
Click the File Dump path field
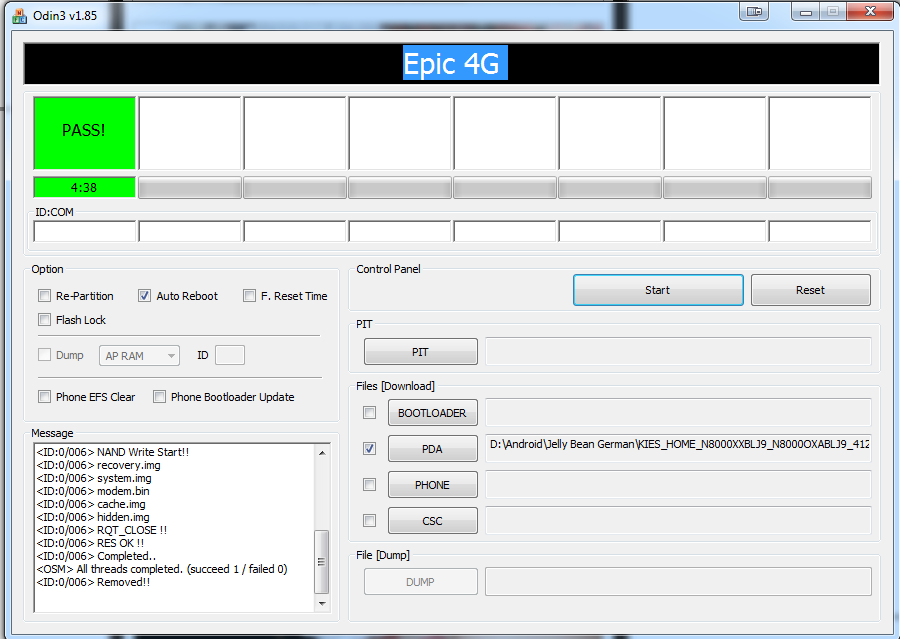coord(678,582)
